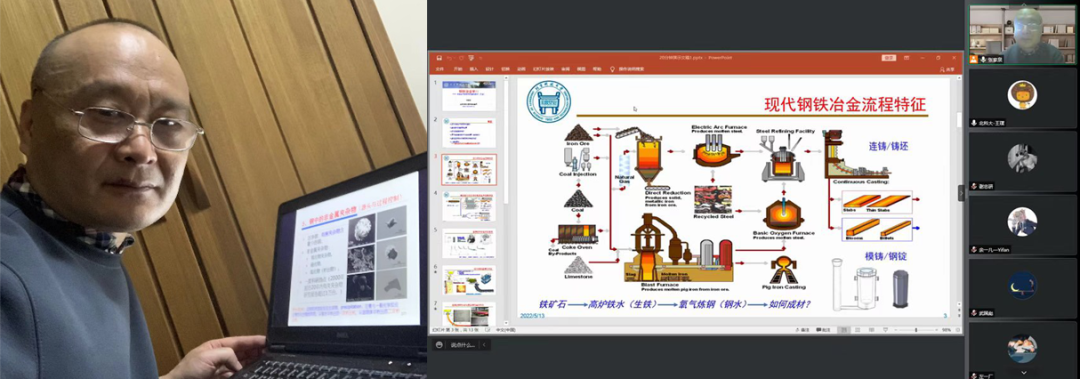The width and height of the screenshot is (1080, 379).
Task: Select slide 4 thumbnail in slide panel
Action: (468, 206)
